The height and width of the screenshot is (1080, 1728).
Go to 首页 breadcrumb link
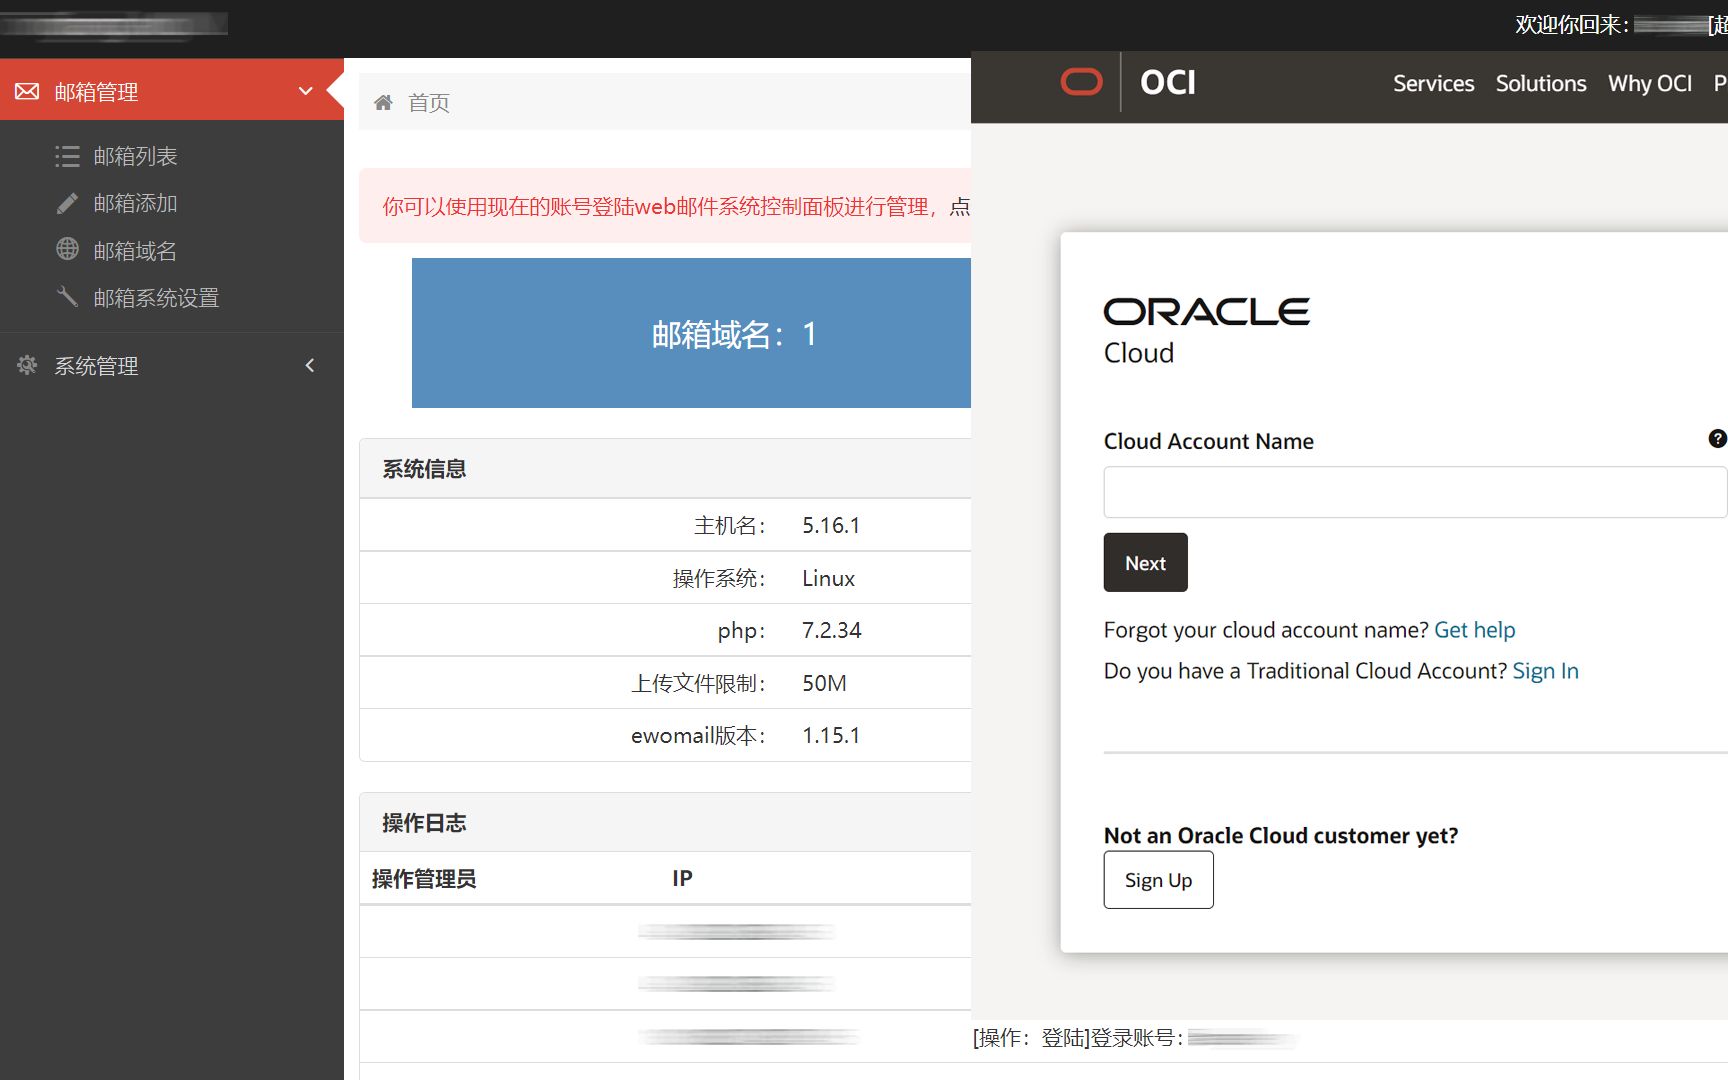pos(429,103)
